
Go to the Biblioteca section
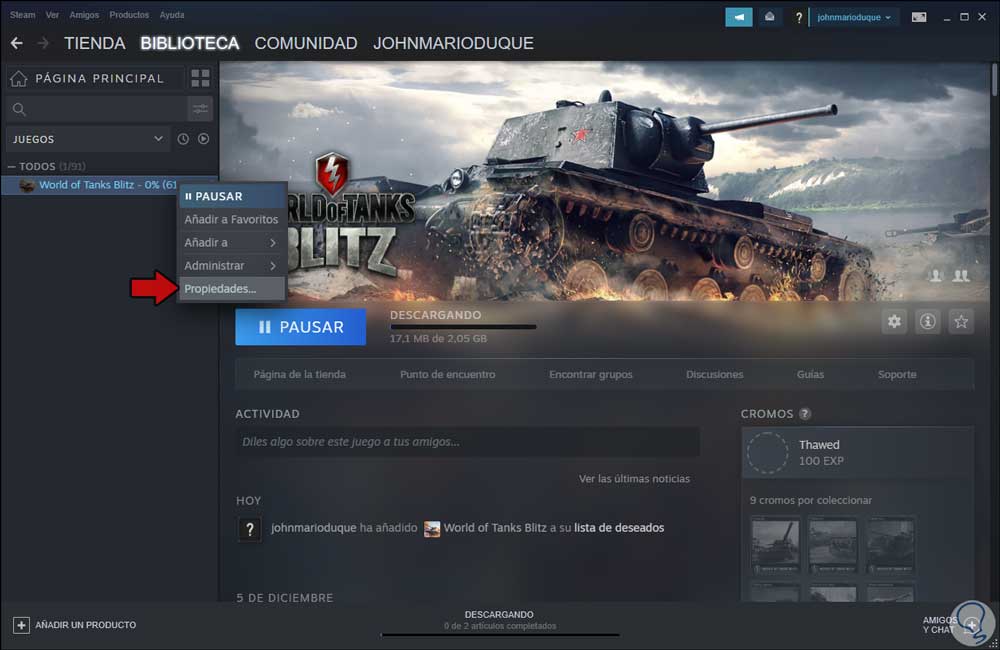tap(189, 43)
